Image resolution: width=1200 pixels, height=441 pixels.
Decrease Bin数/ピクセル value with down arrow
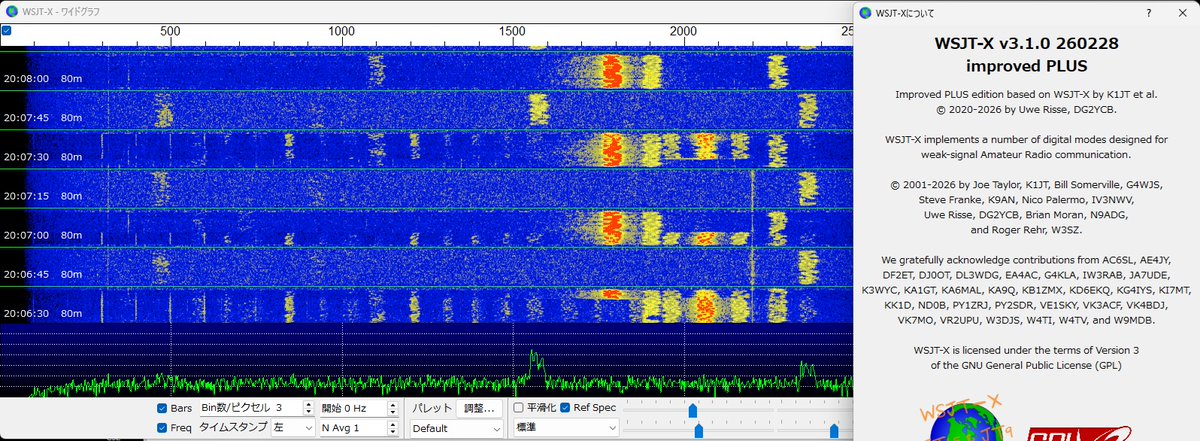tap(307, 412)
